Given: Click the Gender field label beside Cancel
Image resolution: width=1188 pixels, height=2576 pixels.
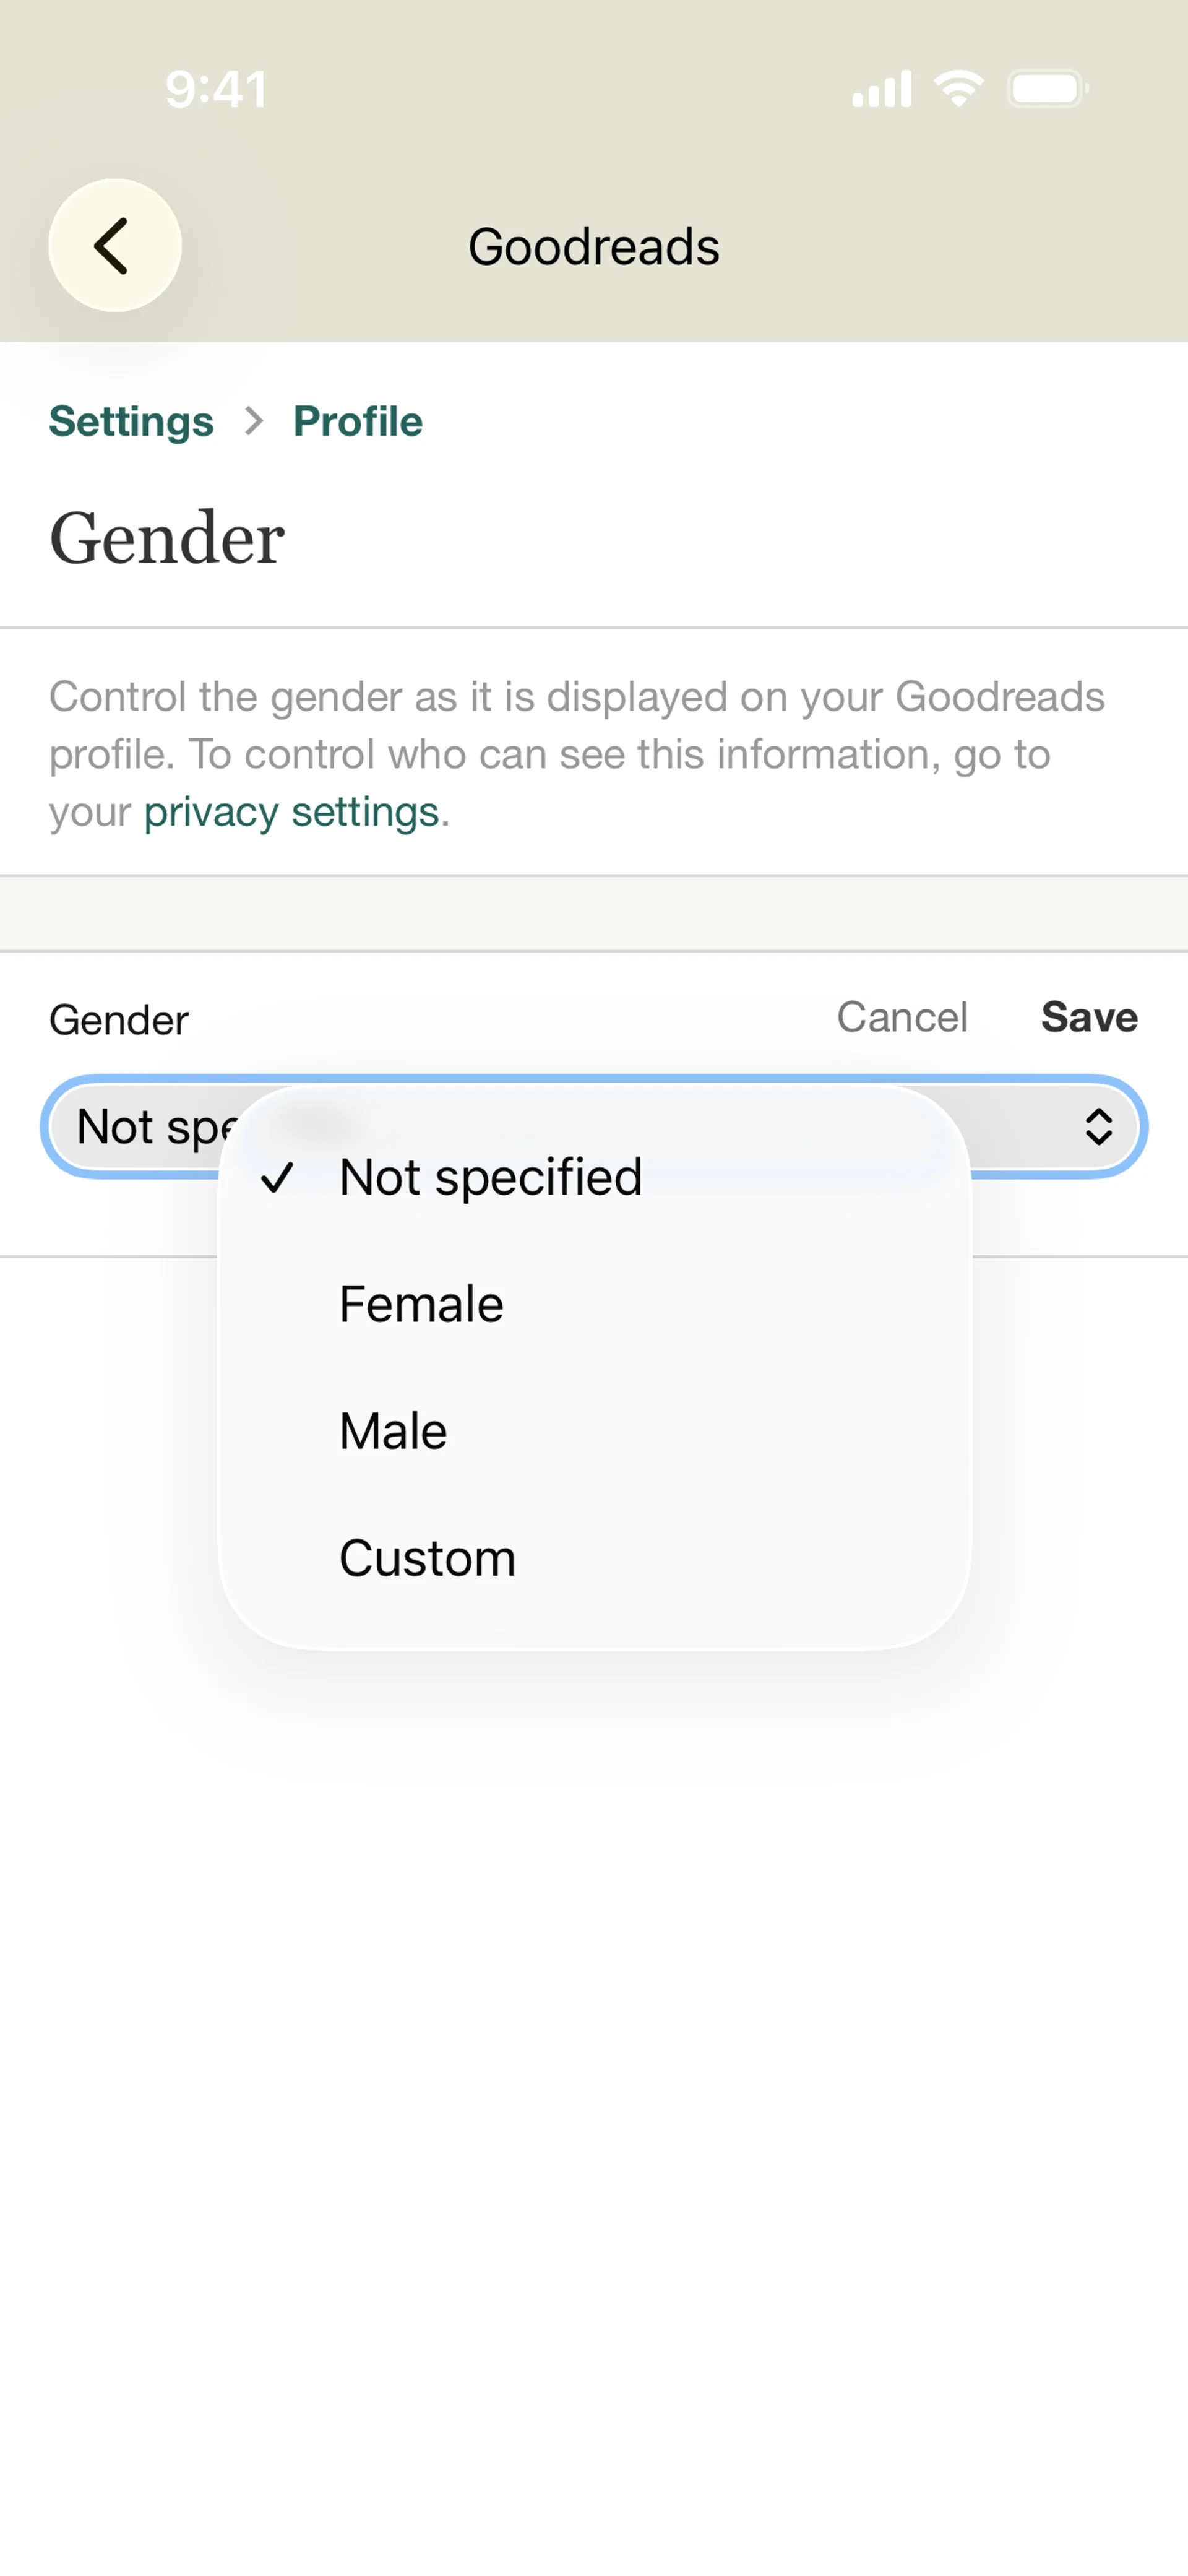Looking at the screenshot, I should point(119,1020).
